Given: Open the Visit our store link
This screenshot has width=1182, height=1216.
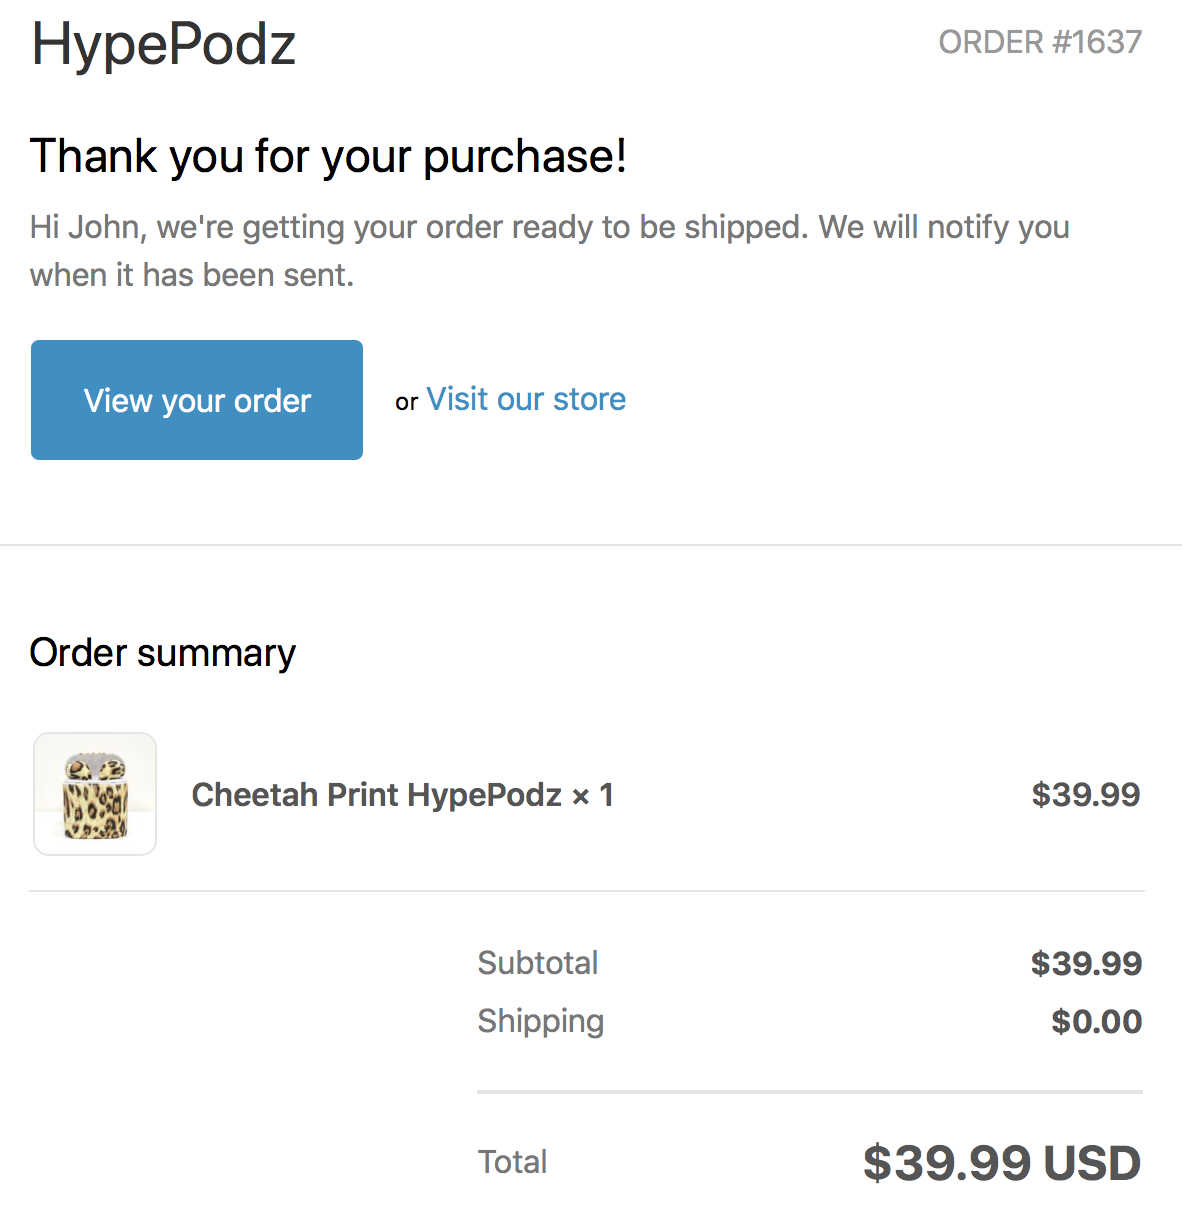Looking at the screenshot, I should (x=526, y=399).
